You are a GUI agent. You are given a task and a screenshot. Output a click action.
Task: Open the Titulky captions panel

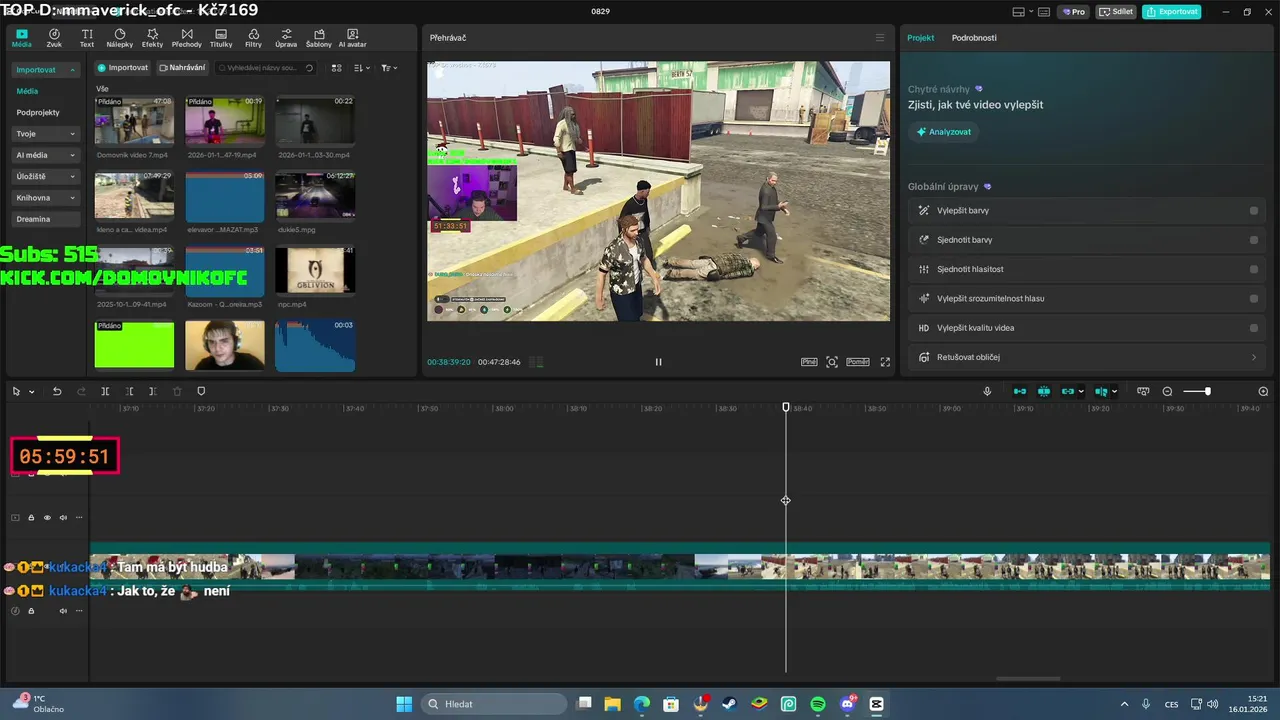(x=221, y=38)
